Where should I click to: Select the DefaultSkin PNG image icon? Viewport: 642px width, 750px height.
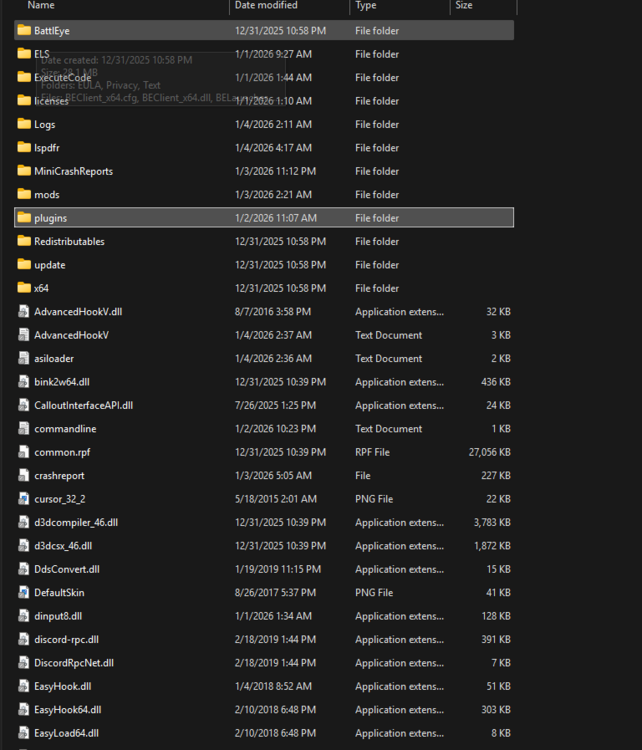coord(23,593)
